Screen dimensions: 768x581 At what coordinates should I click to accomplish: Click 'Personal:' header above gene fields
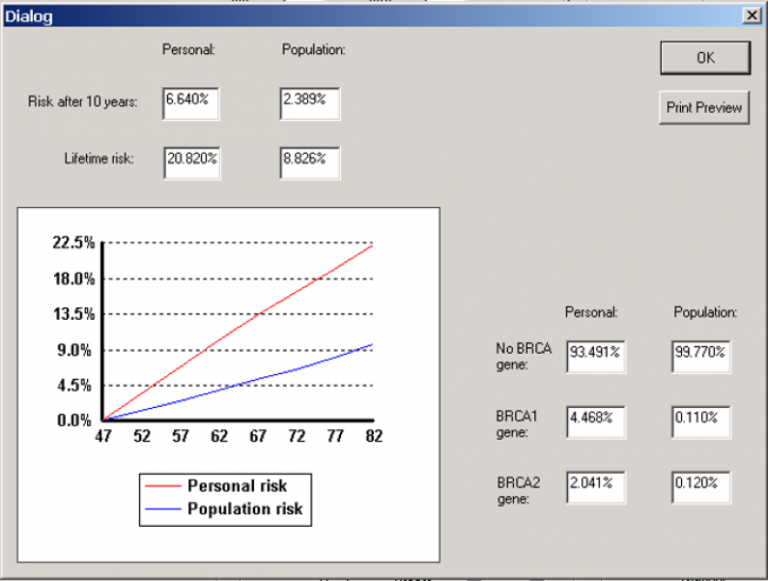click(591, 313)
